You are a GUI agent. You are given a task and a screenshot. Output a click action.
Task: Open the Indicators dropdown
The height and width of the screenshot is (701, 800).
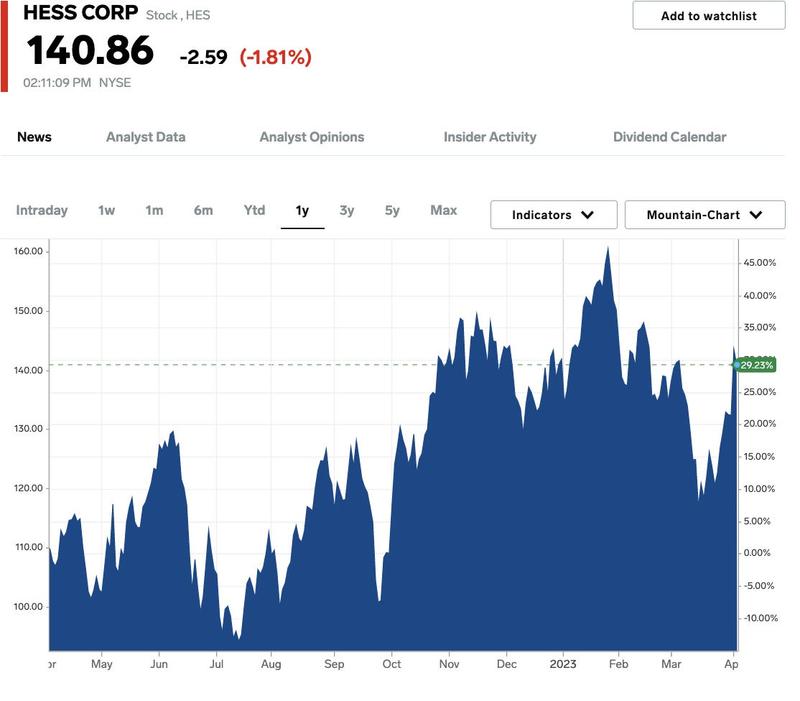(x=554, y=215)
